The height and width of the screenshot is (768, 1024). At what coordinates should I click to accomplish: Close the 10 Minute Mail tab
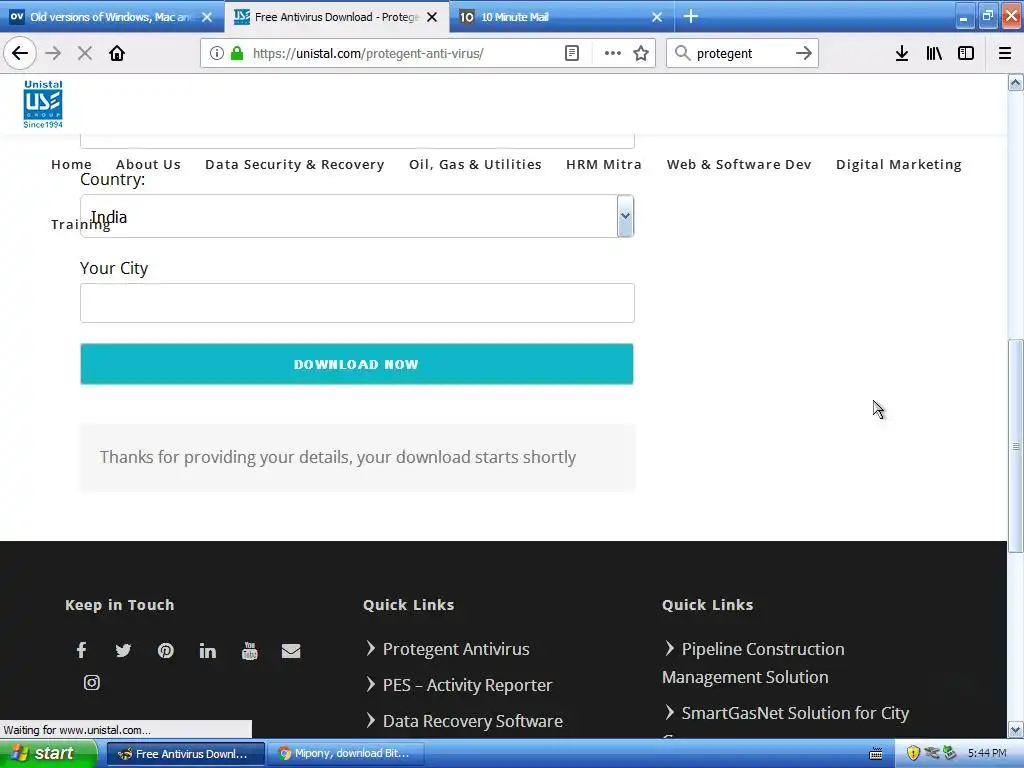pos(657,17)
